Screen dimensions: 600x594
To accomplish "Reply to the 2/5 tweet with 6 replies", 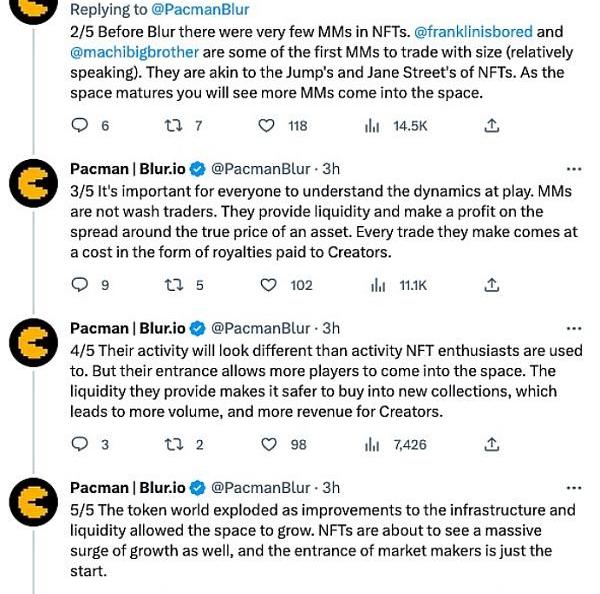I will point(82,126).
